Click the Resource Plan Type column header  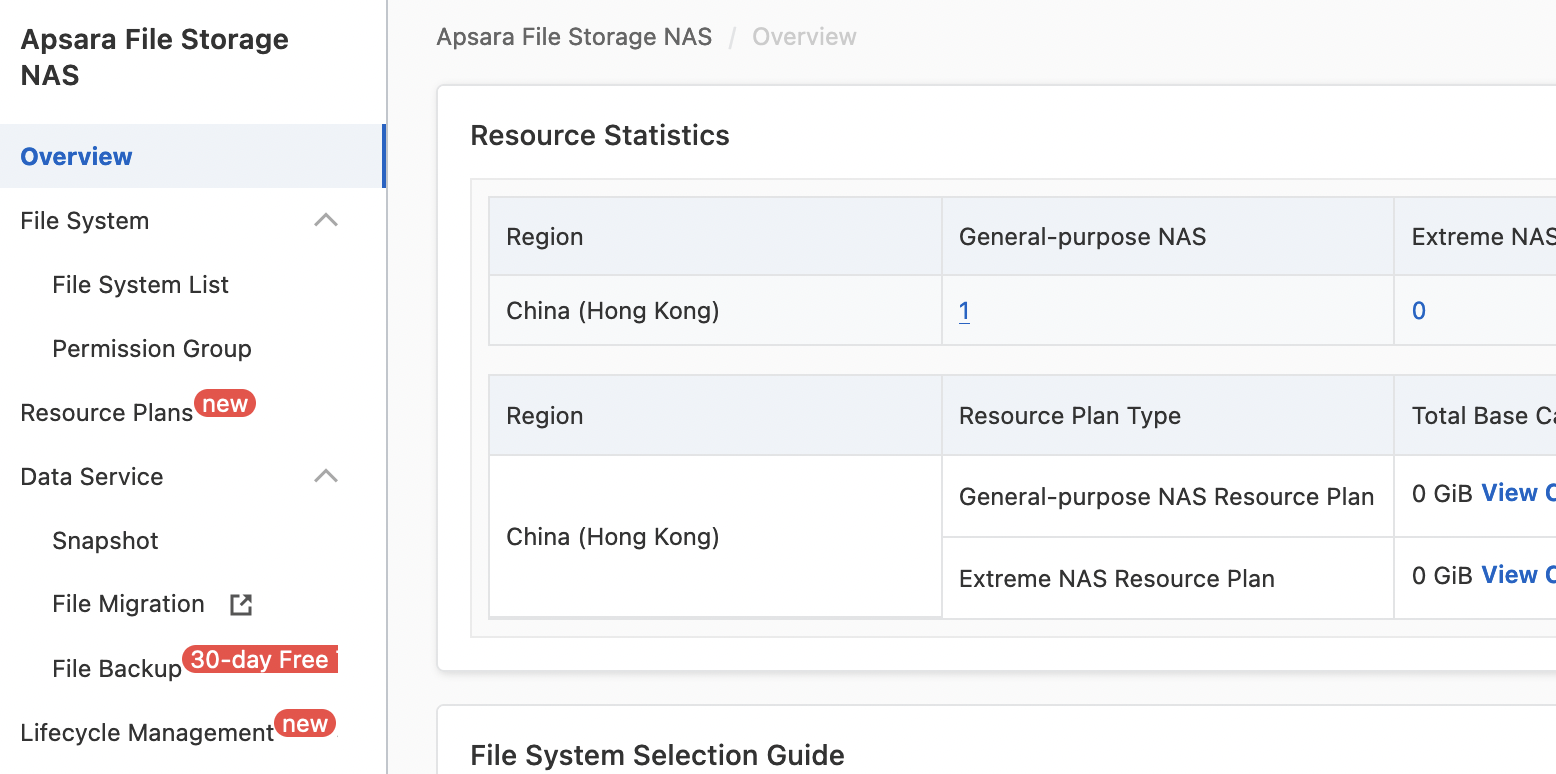(1070, 416)
